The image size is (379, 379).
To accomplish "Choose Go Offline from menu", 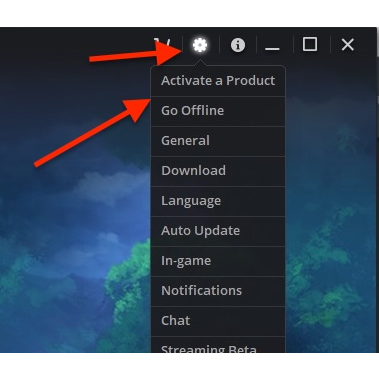I will (218, 111).
